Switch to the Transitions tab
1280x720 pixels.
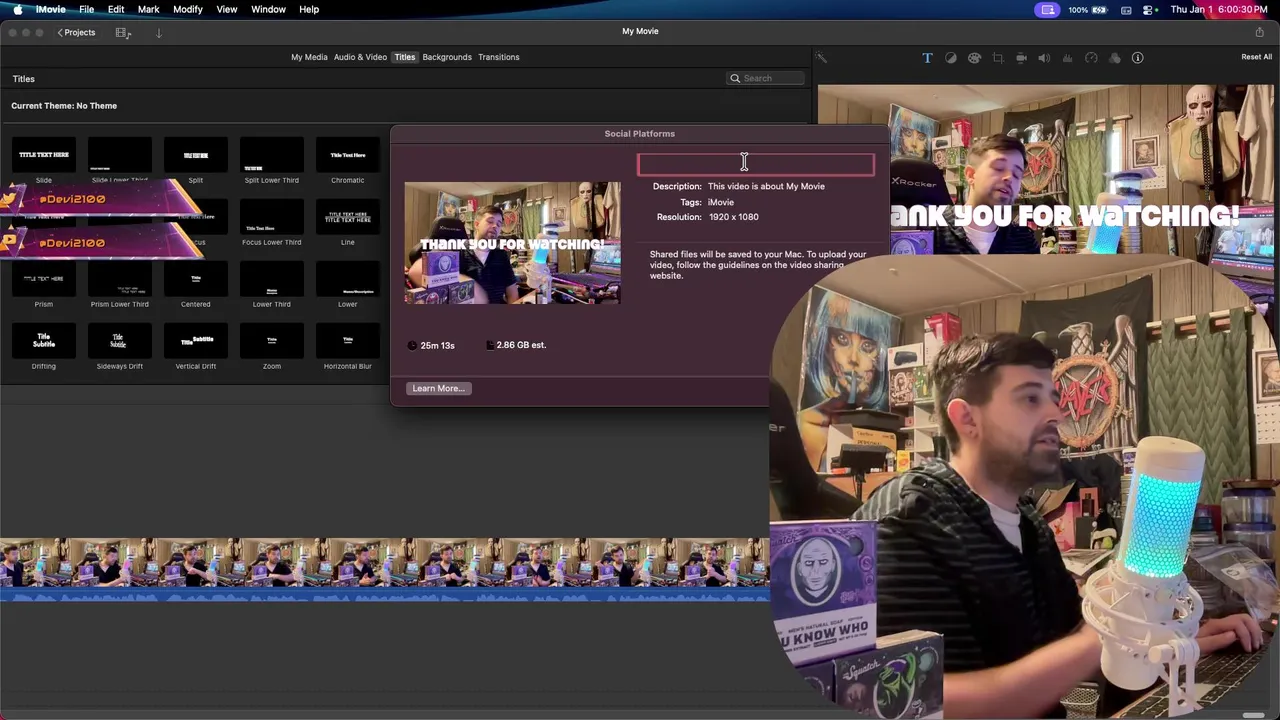[x=498, y=57]
